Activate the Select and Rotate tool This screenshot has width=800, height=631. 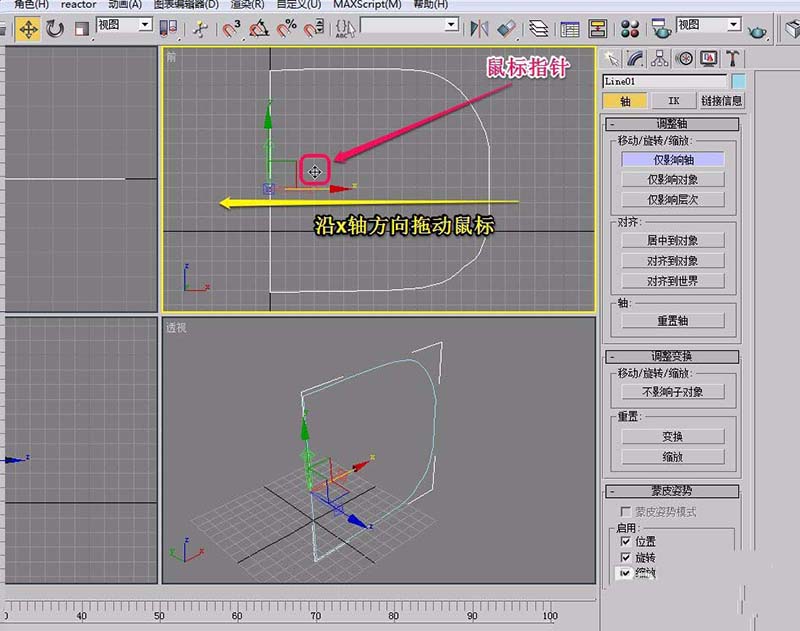pos(55,29)
